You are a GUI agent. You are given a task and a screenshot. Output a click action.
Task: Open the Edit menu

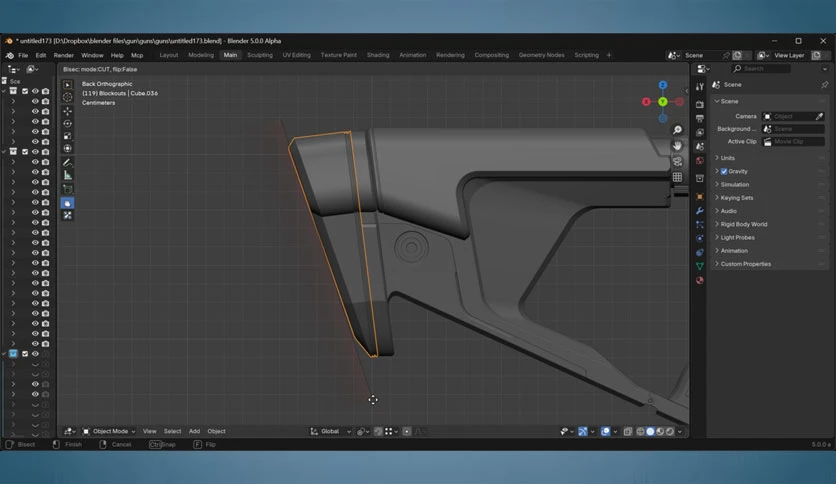[x=41, y=55]
